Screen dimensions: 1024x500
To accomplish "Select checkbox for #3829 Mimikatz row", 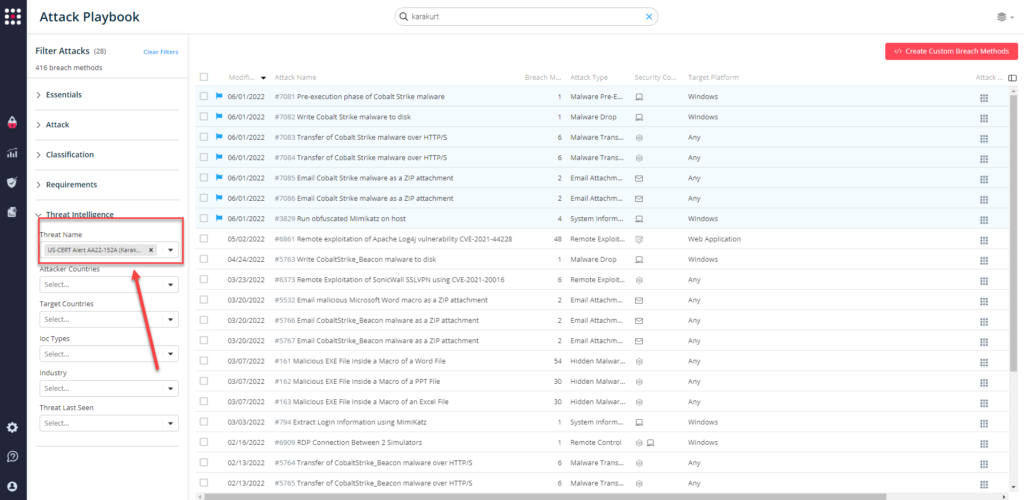I will click(x=204, y=218).
